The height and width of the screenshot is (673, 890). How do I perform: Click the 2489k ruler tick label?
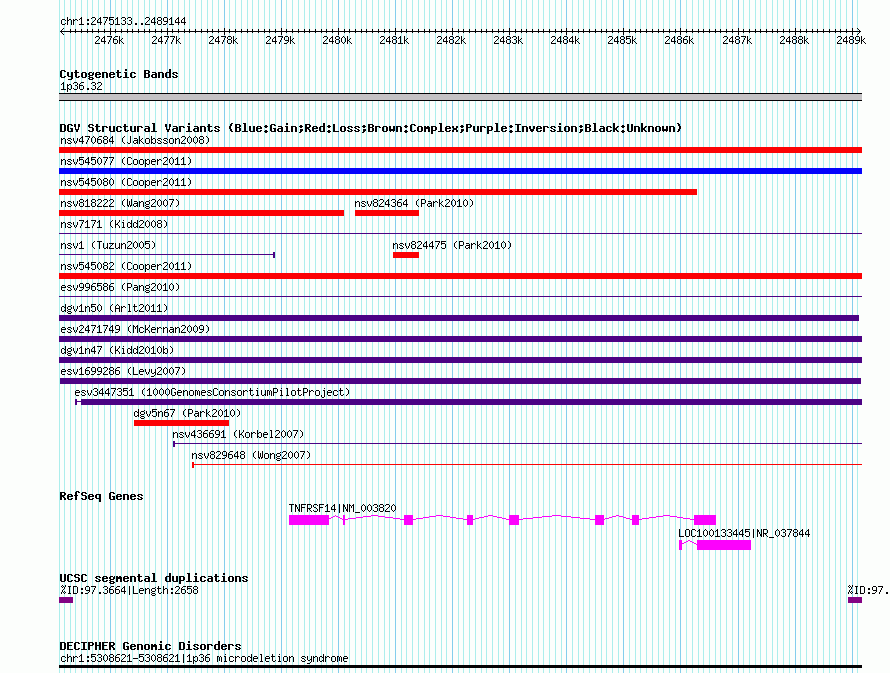coord(851,40)
